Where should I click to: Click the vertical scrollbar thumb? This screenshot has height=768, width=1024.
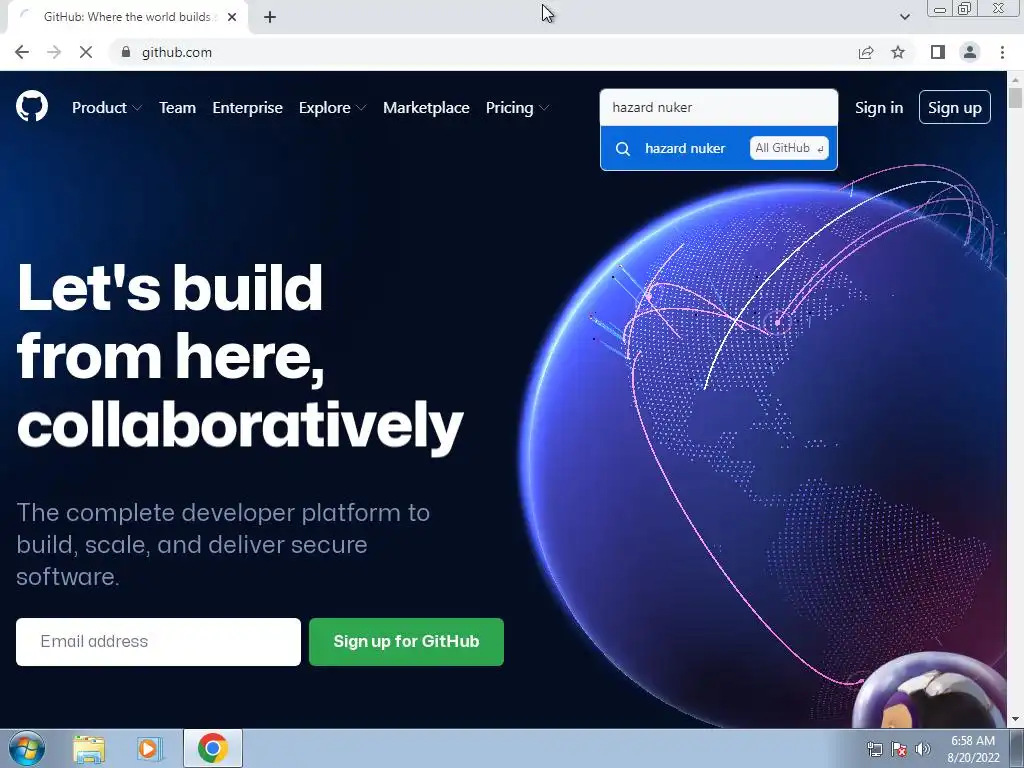tap(1015, 98)
